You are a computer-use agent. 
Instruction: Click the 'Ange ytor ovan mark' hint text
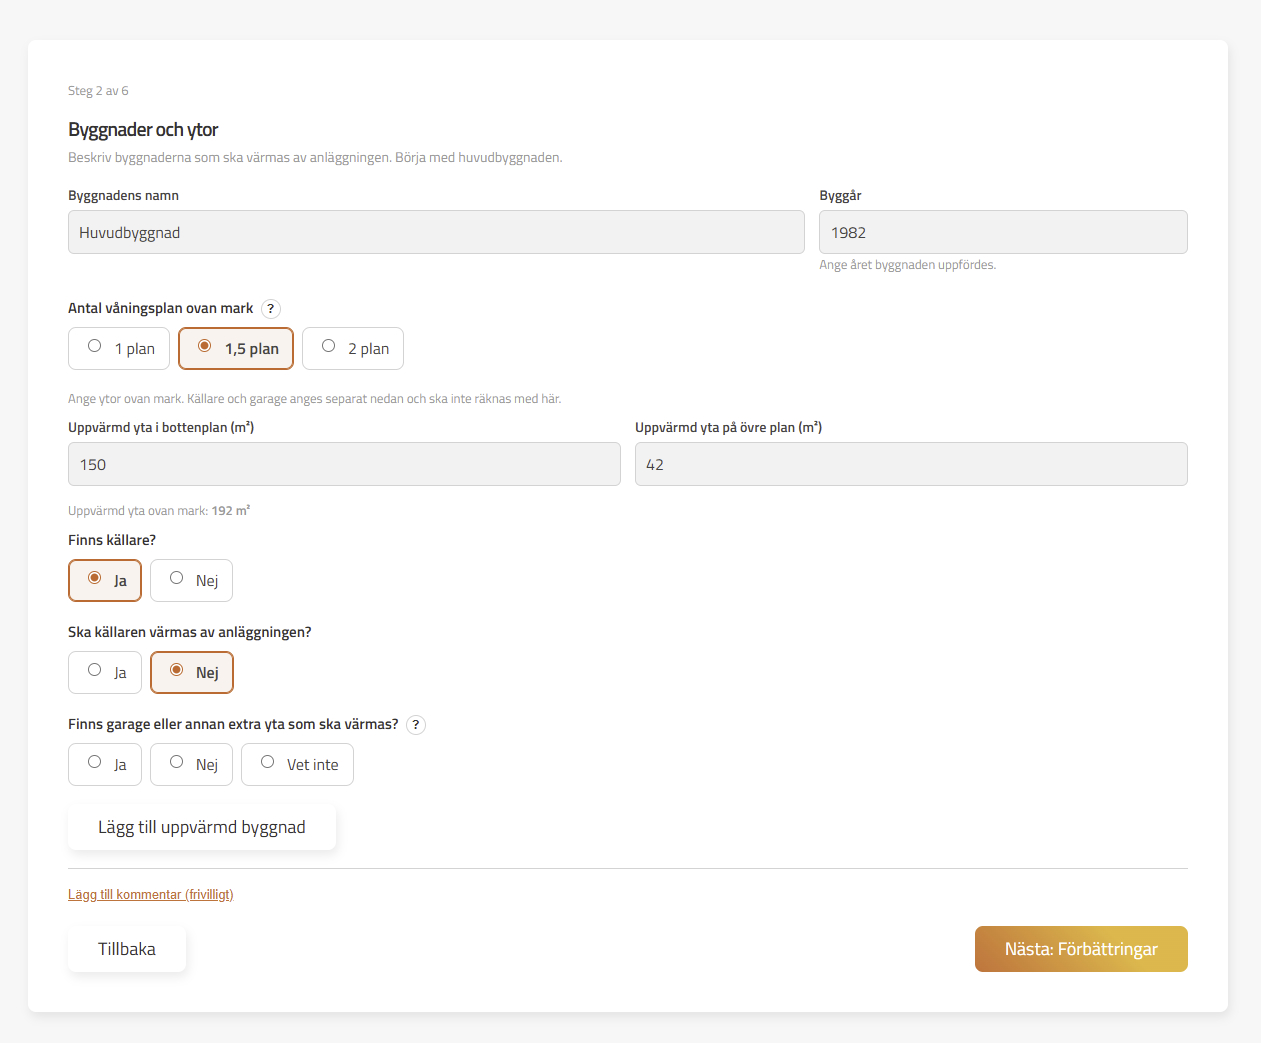315,399
